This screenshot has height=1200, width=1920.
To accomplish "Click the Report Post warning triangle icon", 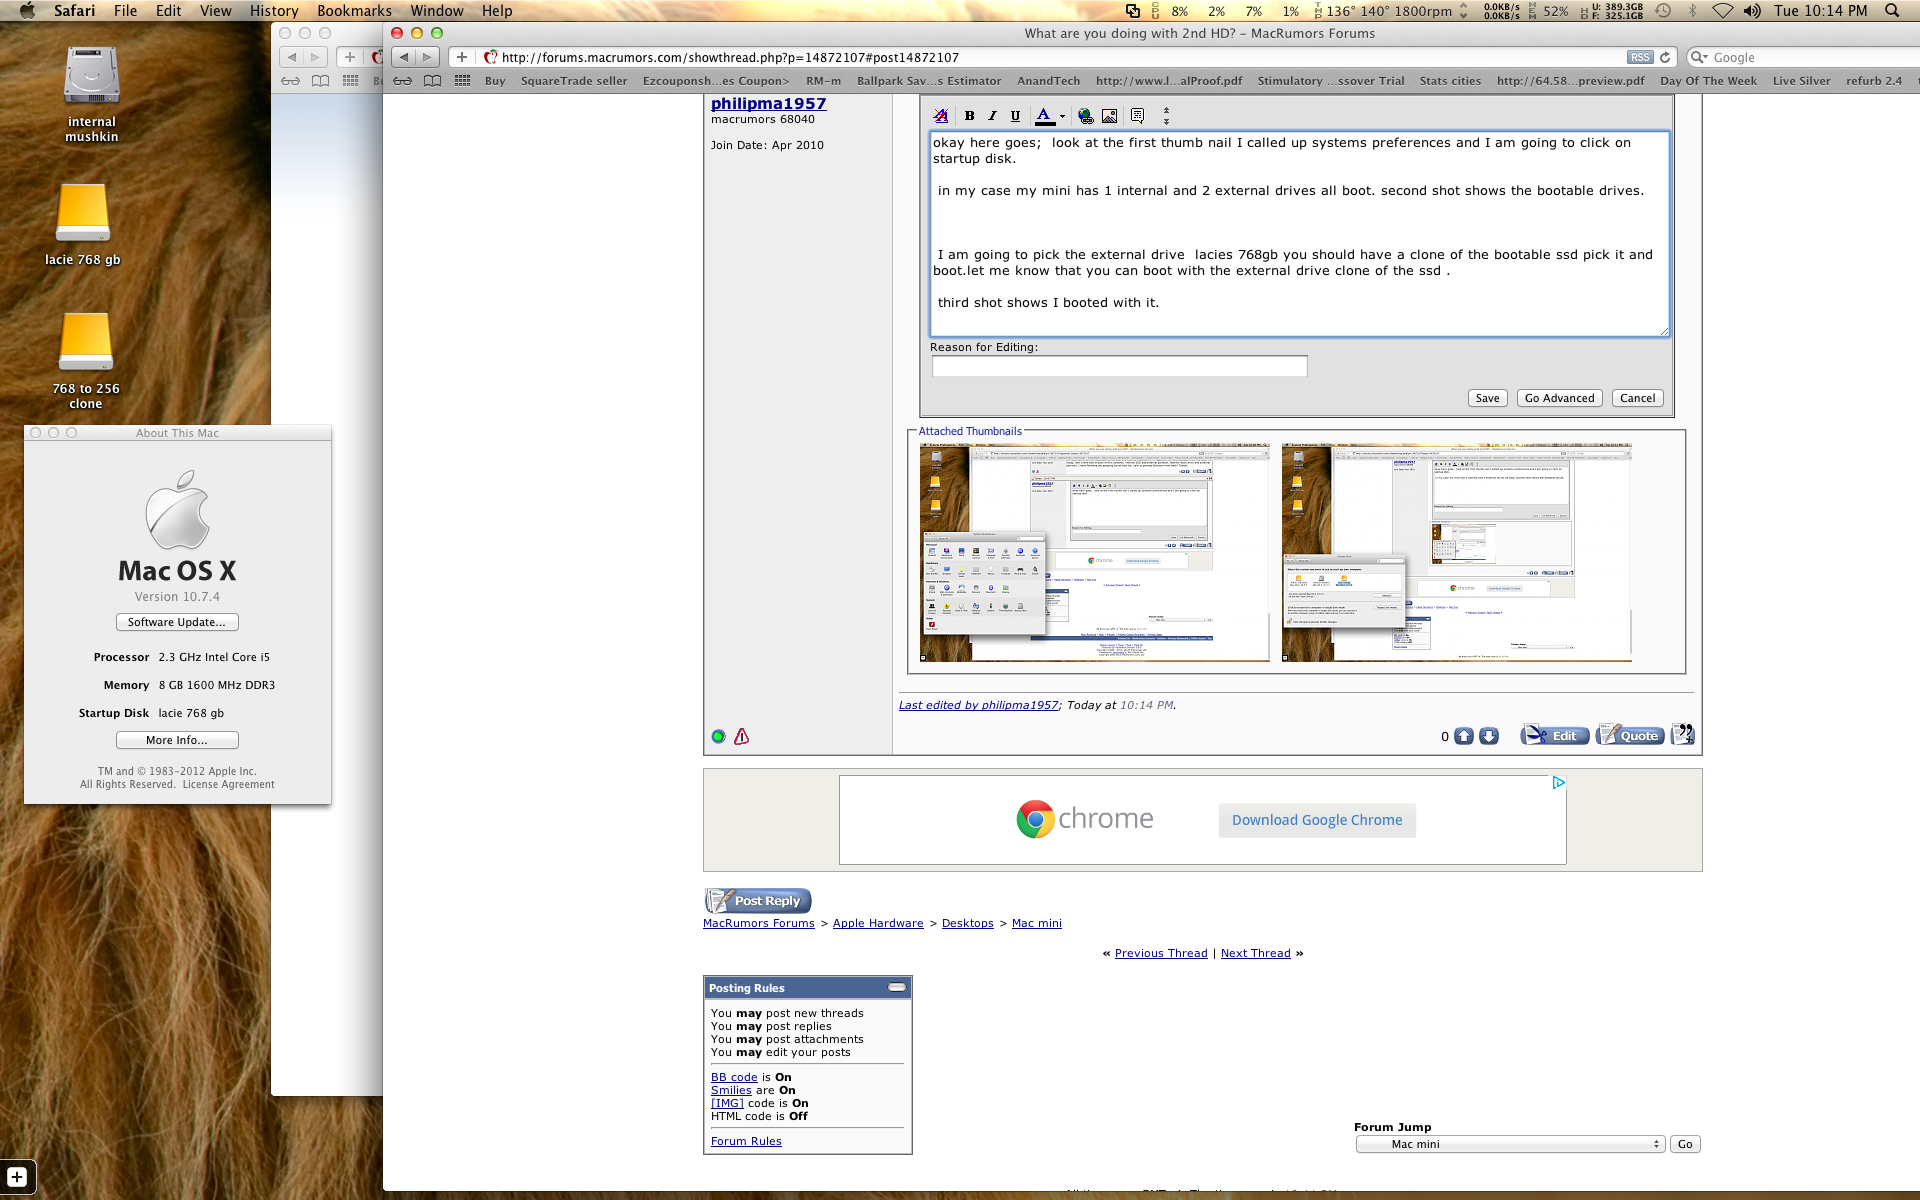I will coord(741,737).
